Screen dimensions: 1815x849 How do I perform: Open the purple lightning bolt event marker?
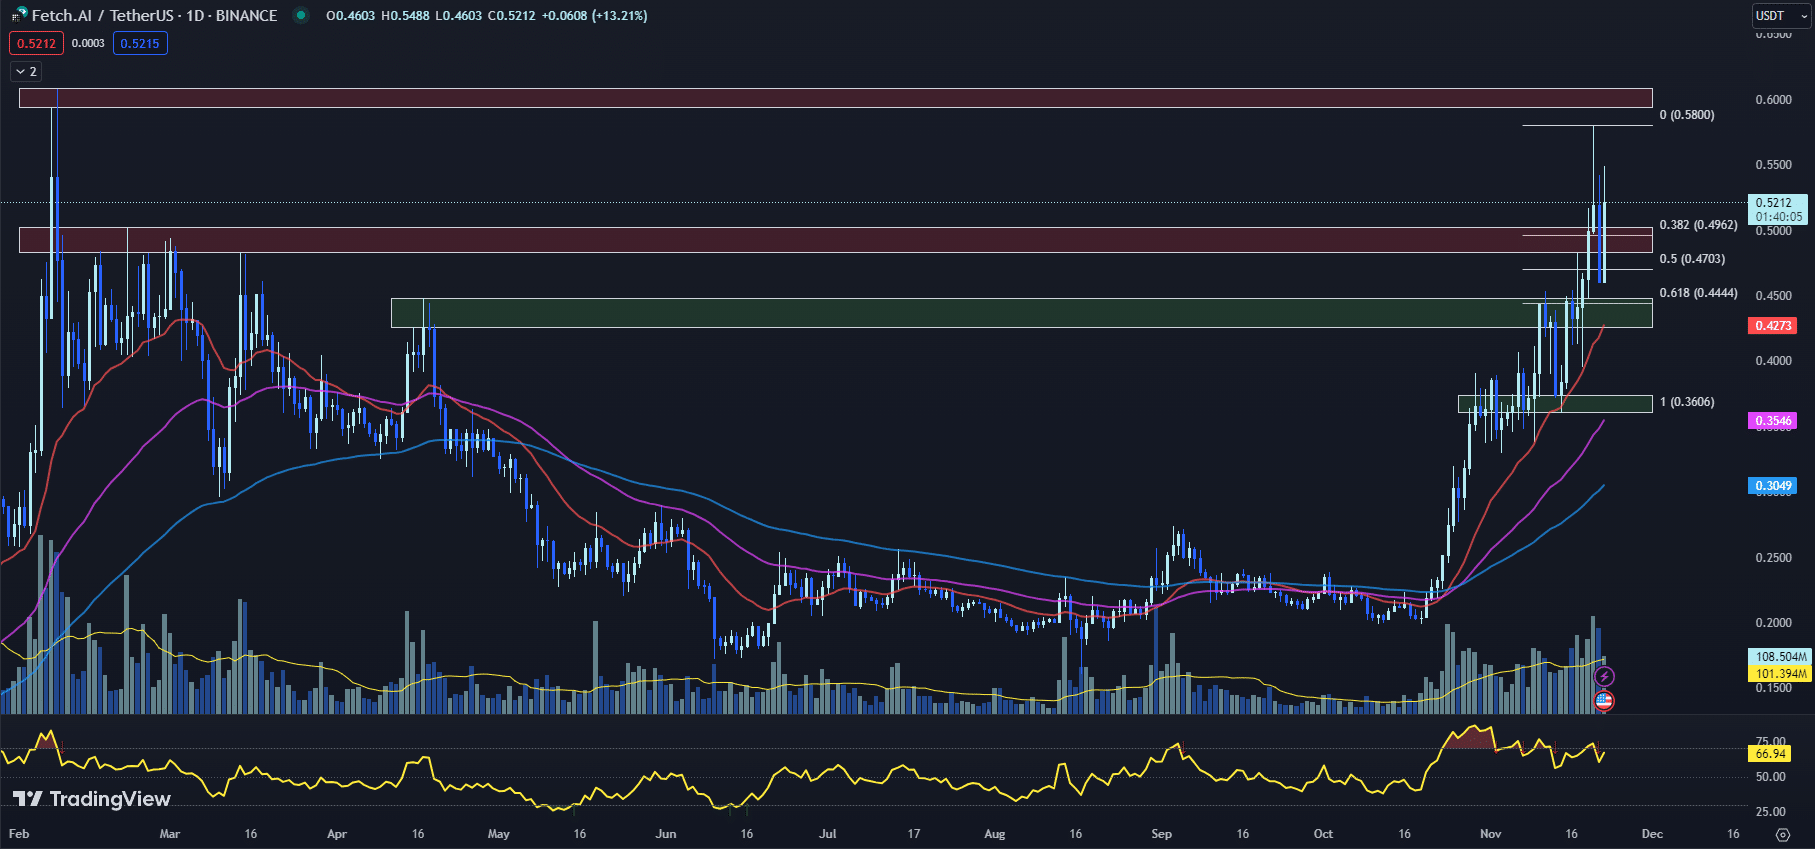tap(1603, 678)
